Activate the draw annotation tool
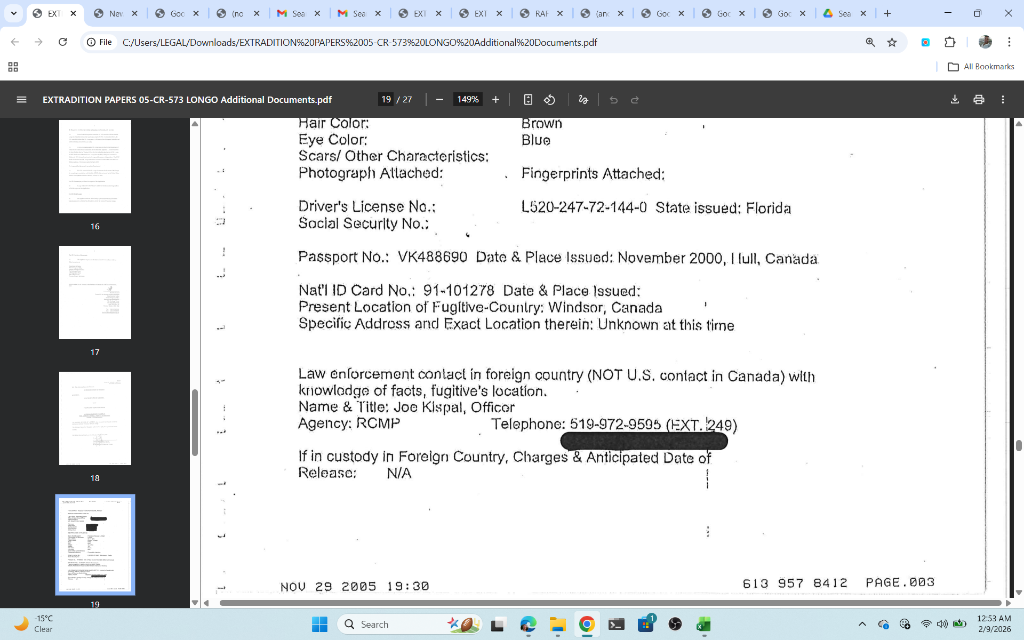This screenshot has width=1024, height=640. point(583,100)
